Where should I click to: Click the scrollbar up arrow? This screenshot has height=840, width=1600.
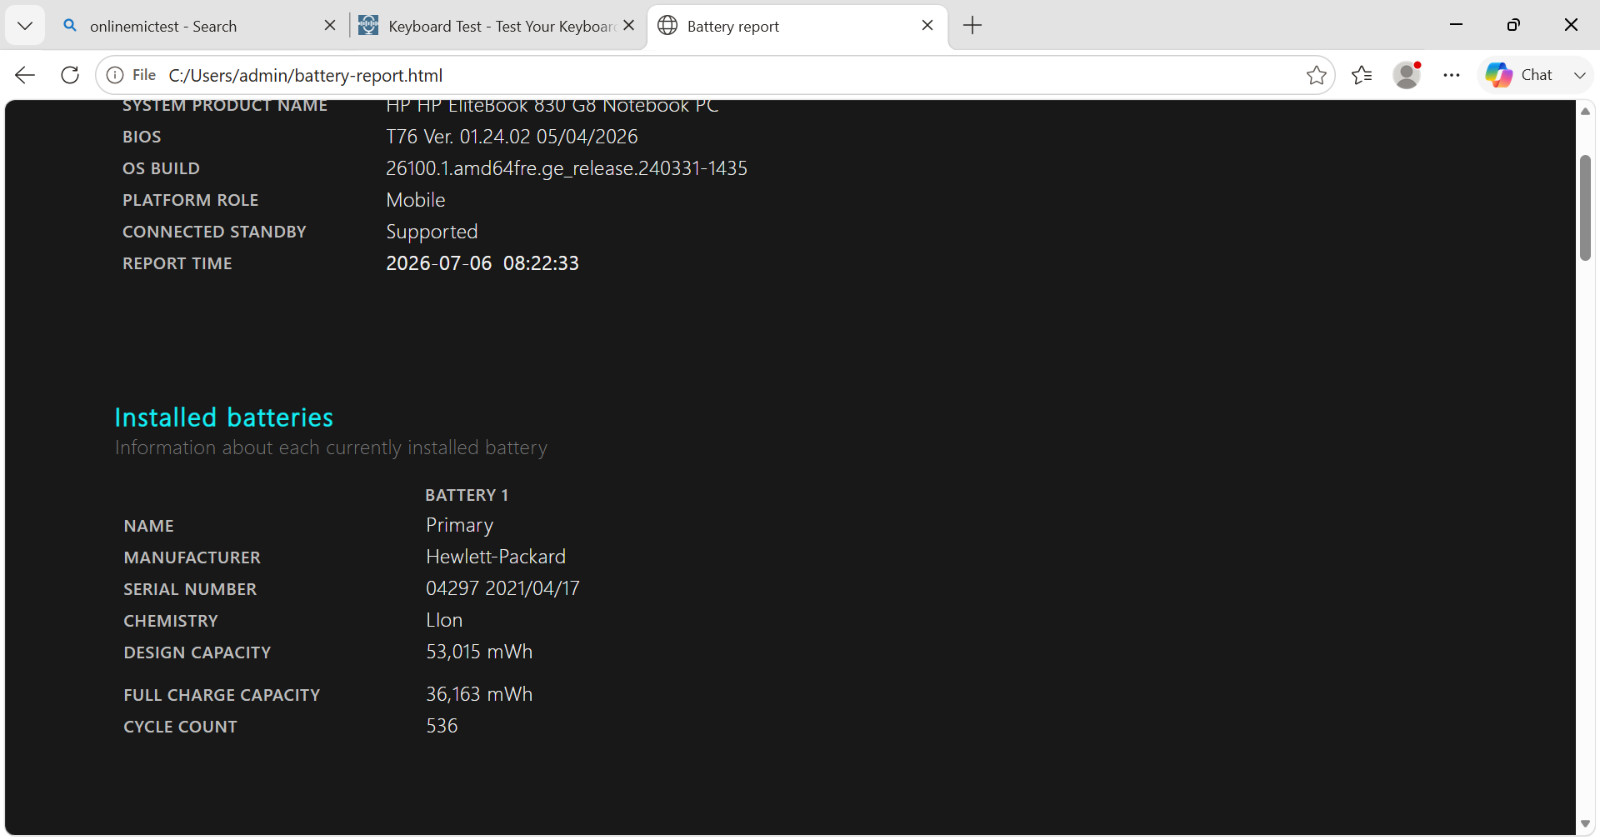(1585, 111)
